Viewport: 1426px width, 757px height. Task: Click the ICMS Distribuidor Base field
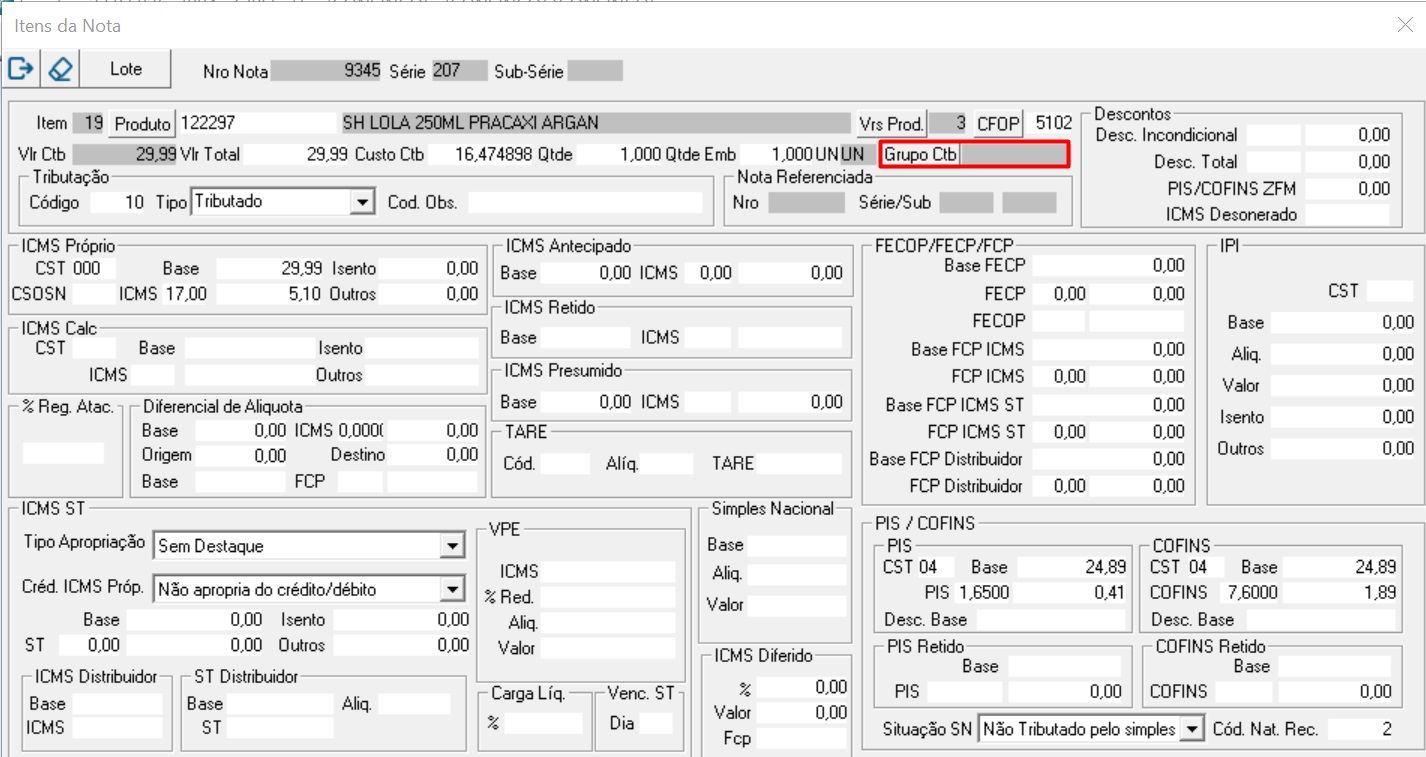[x=116, y=703]
